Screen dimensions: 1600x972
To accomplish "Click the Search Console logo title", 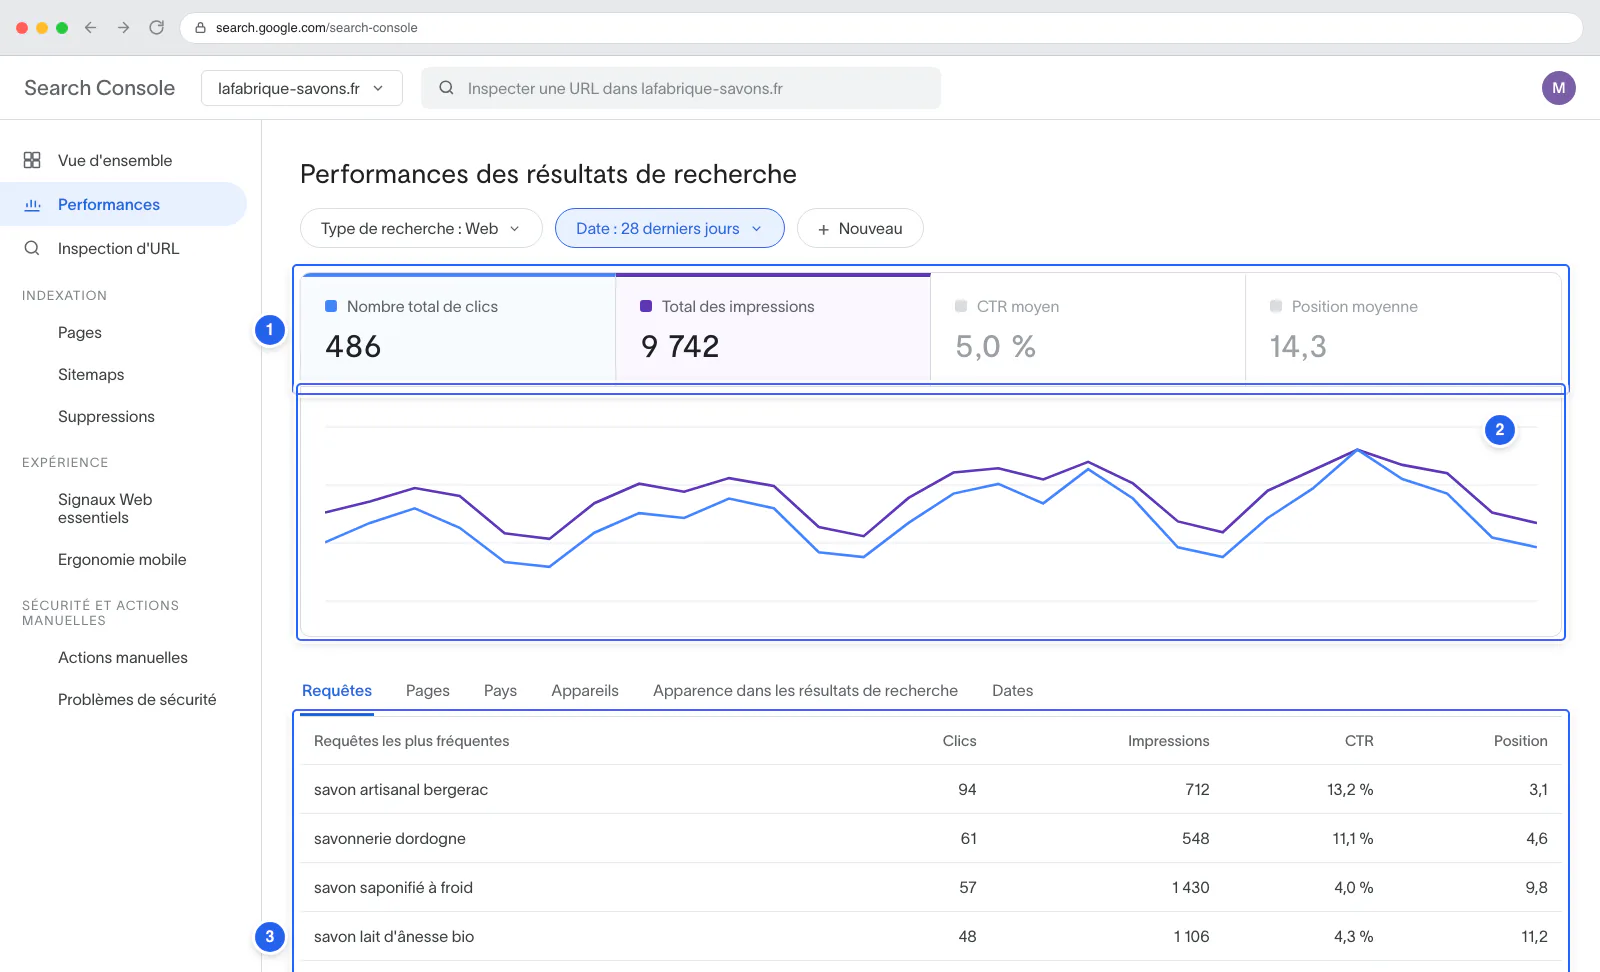I will click(100, 88).
